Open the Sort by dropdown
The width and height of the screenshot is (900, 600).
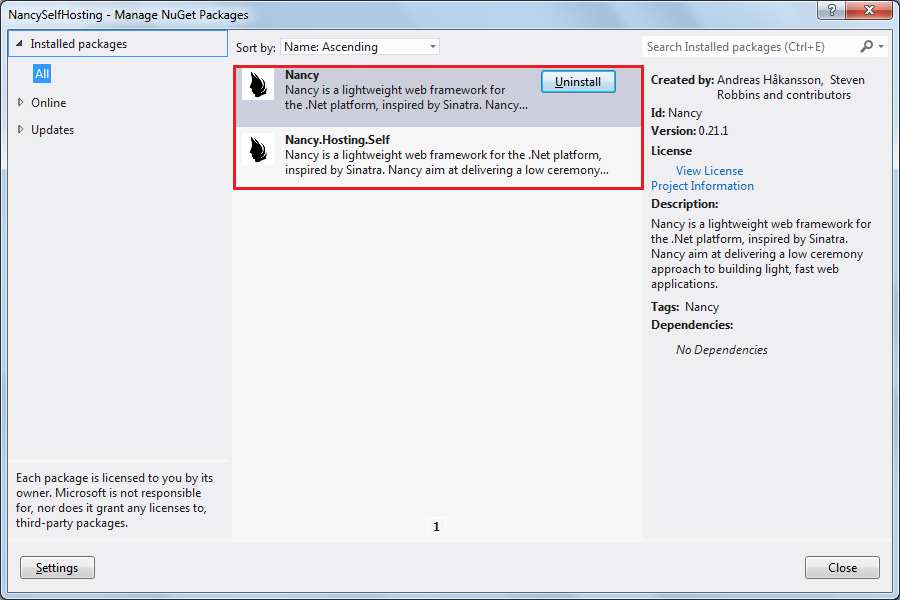pyautogui.click(x=360, y=47)
